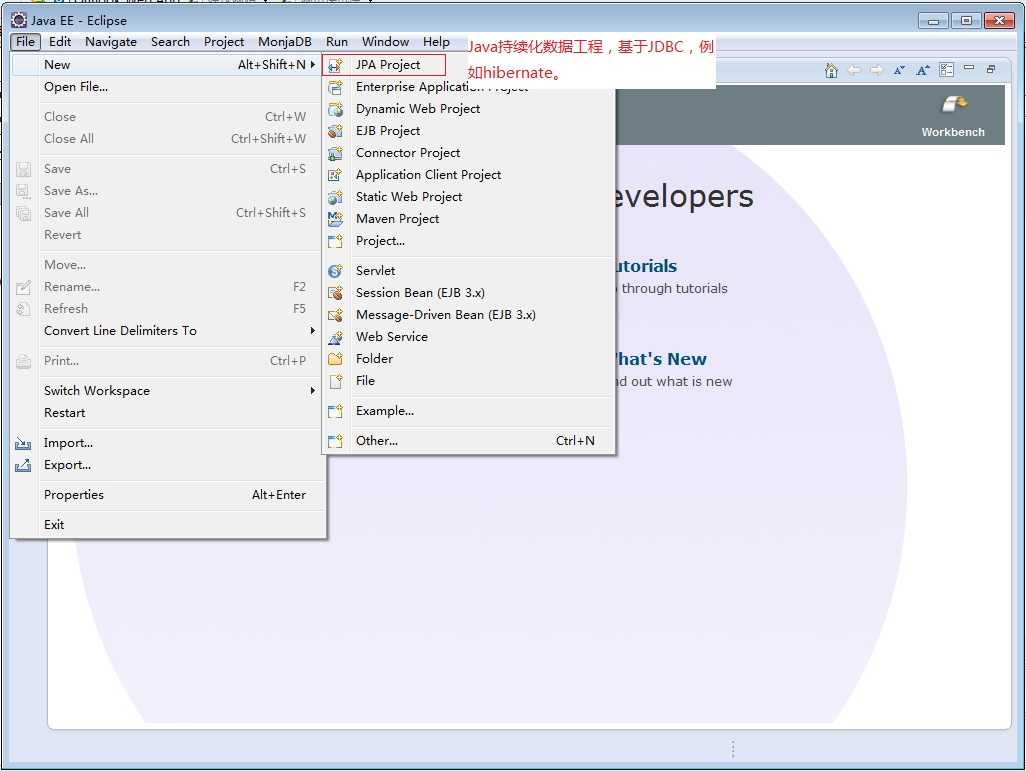Image resolution: width=1026 pixels, height=771 pixels.
Task: Open the What's New link
Action: click(x=661, y=359)
